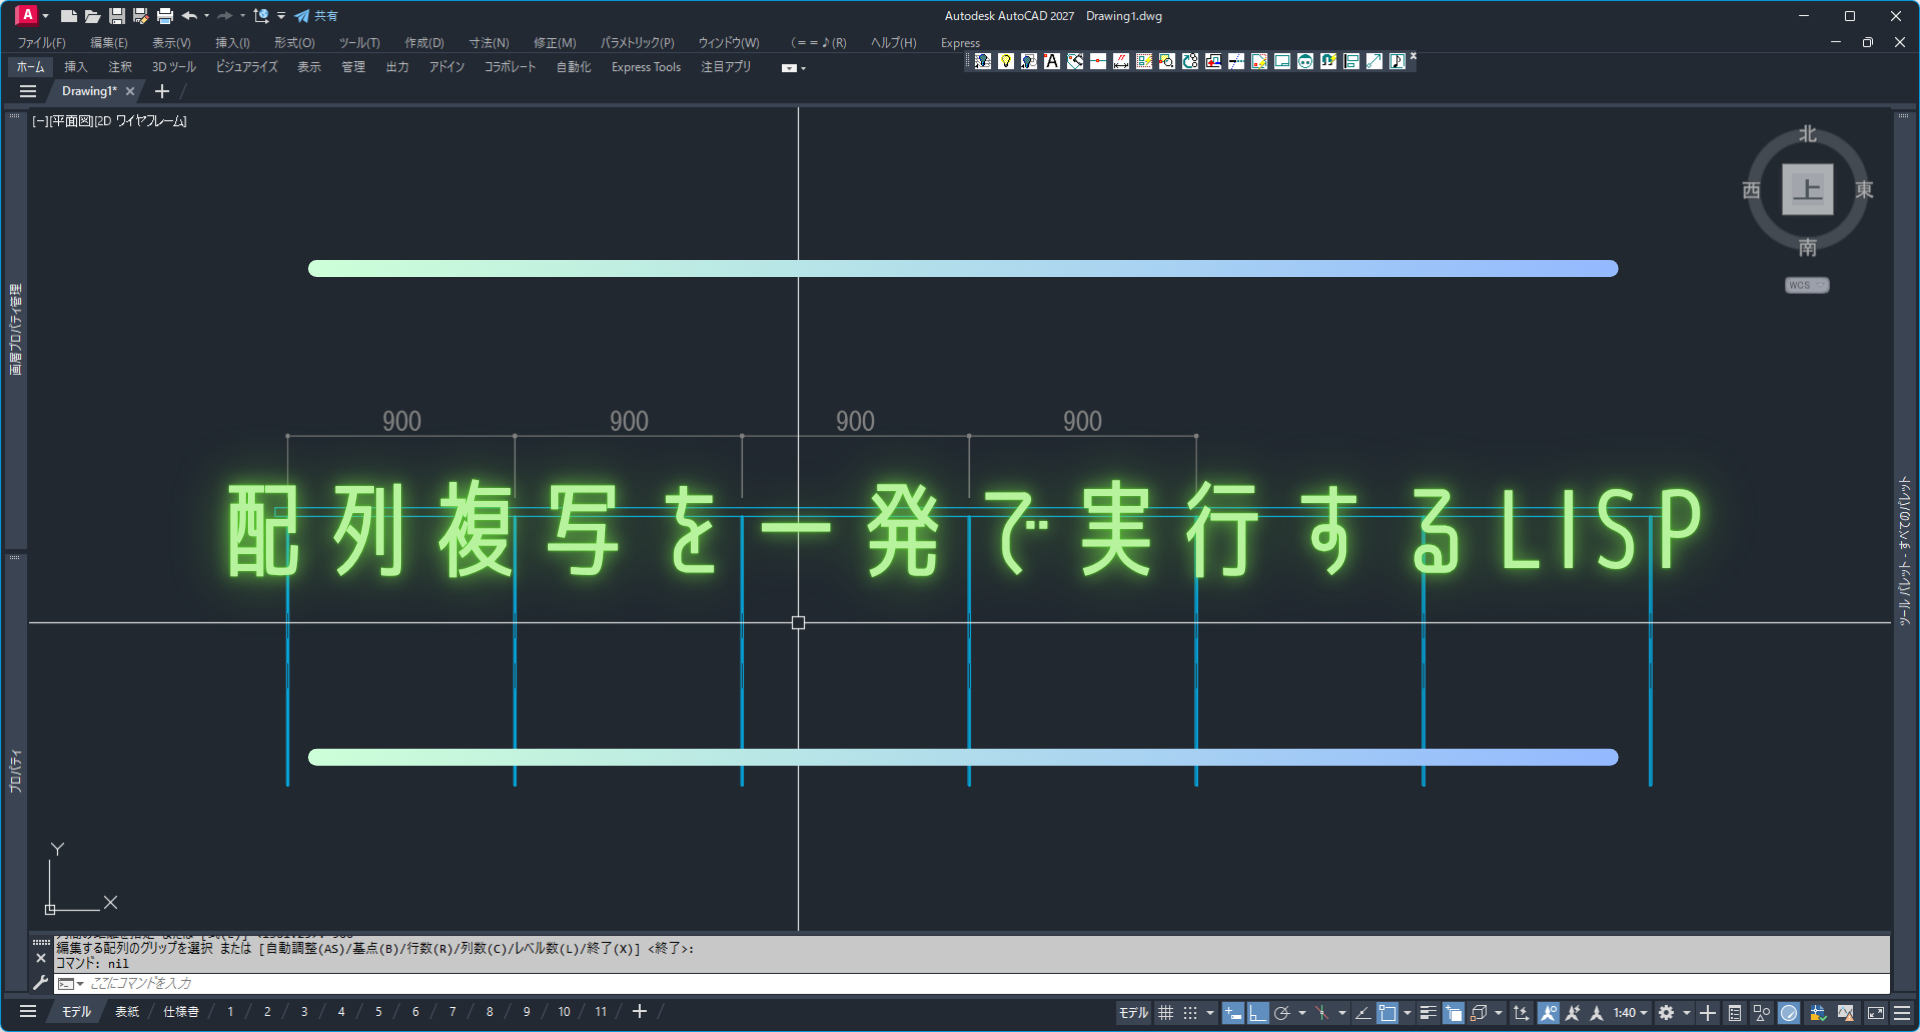Image resolution: width=1920 pixels, height=1032 pixels.
Task: Click the Undo arrow icon
Action: (189, 16)
